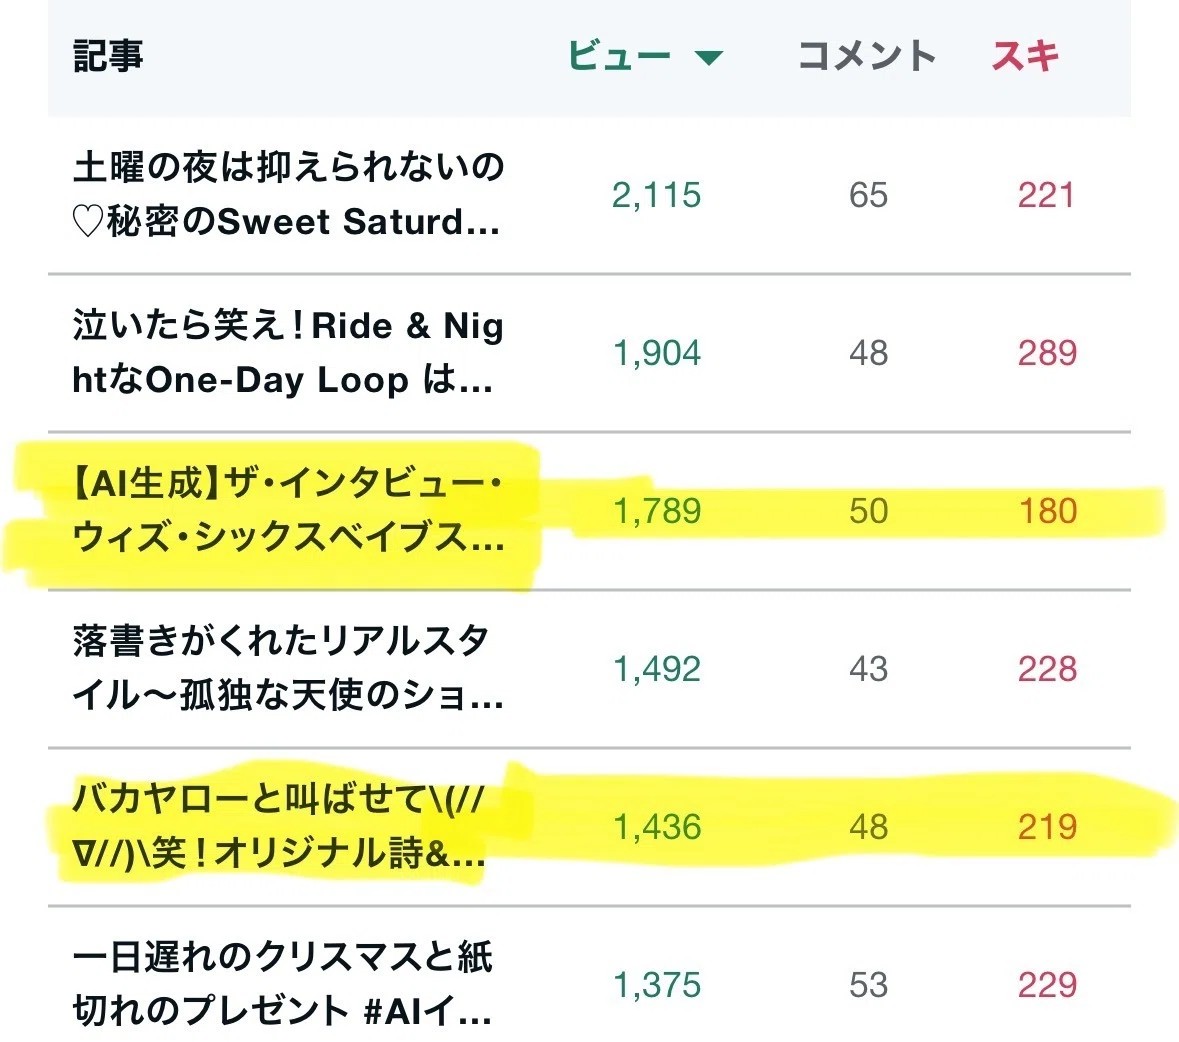1179x1042 pixels.
Task: Click likes count 289
Action: (x=1047, y=353)
